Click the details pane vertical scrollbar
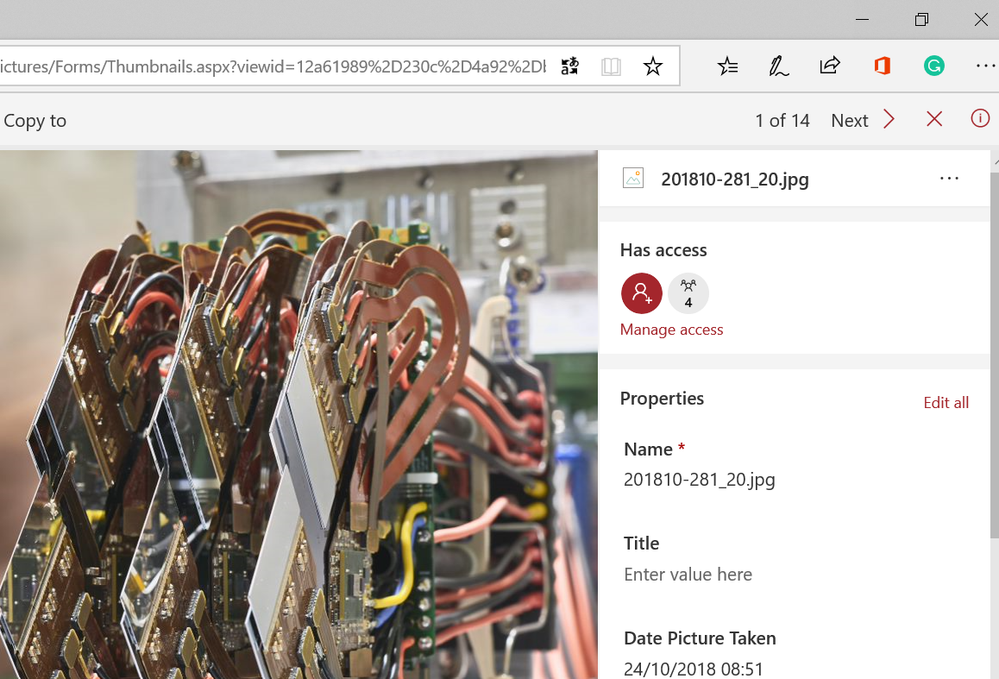Viewport: 999px width, 679px height. click(x=994, y=357)
